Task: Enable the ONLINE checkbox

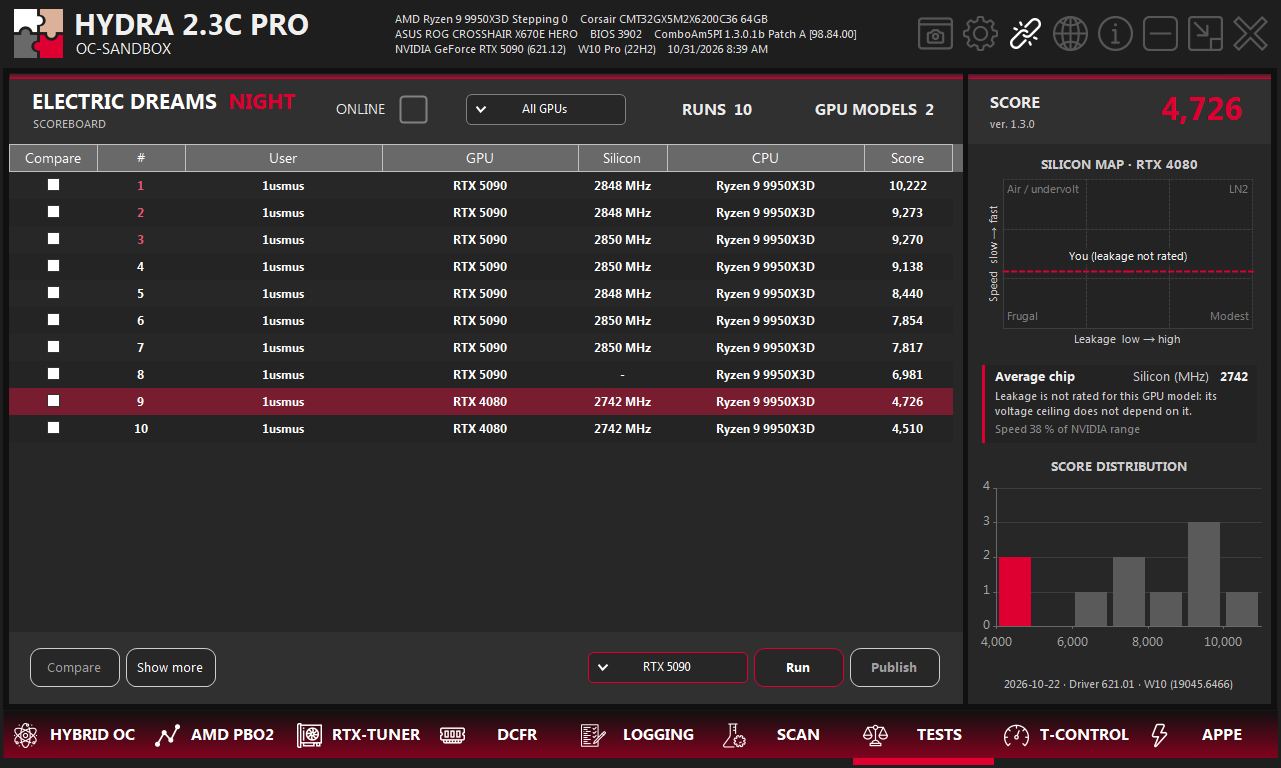Action: pyautogui.click(x=413, y=109)
